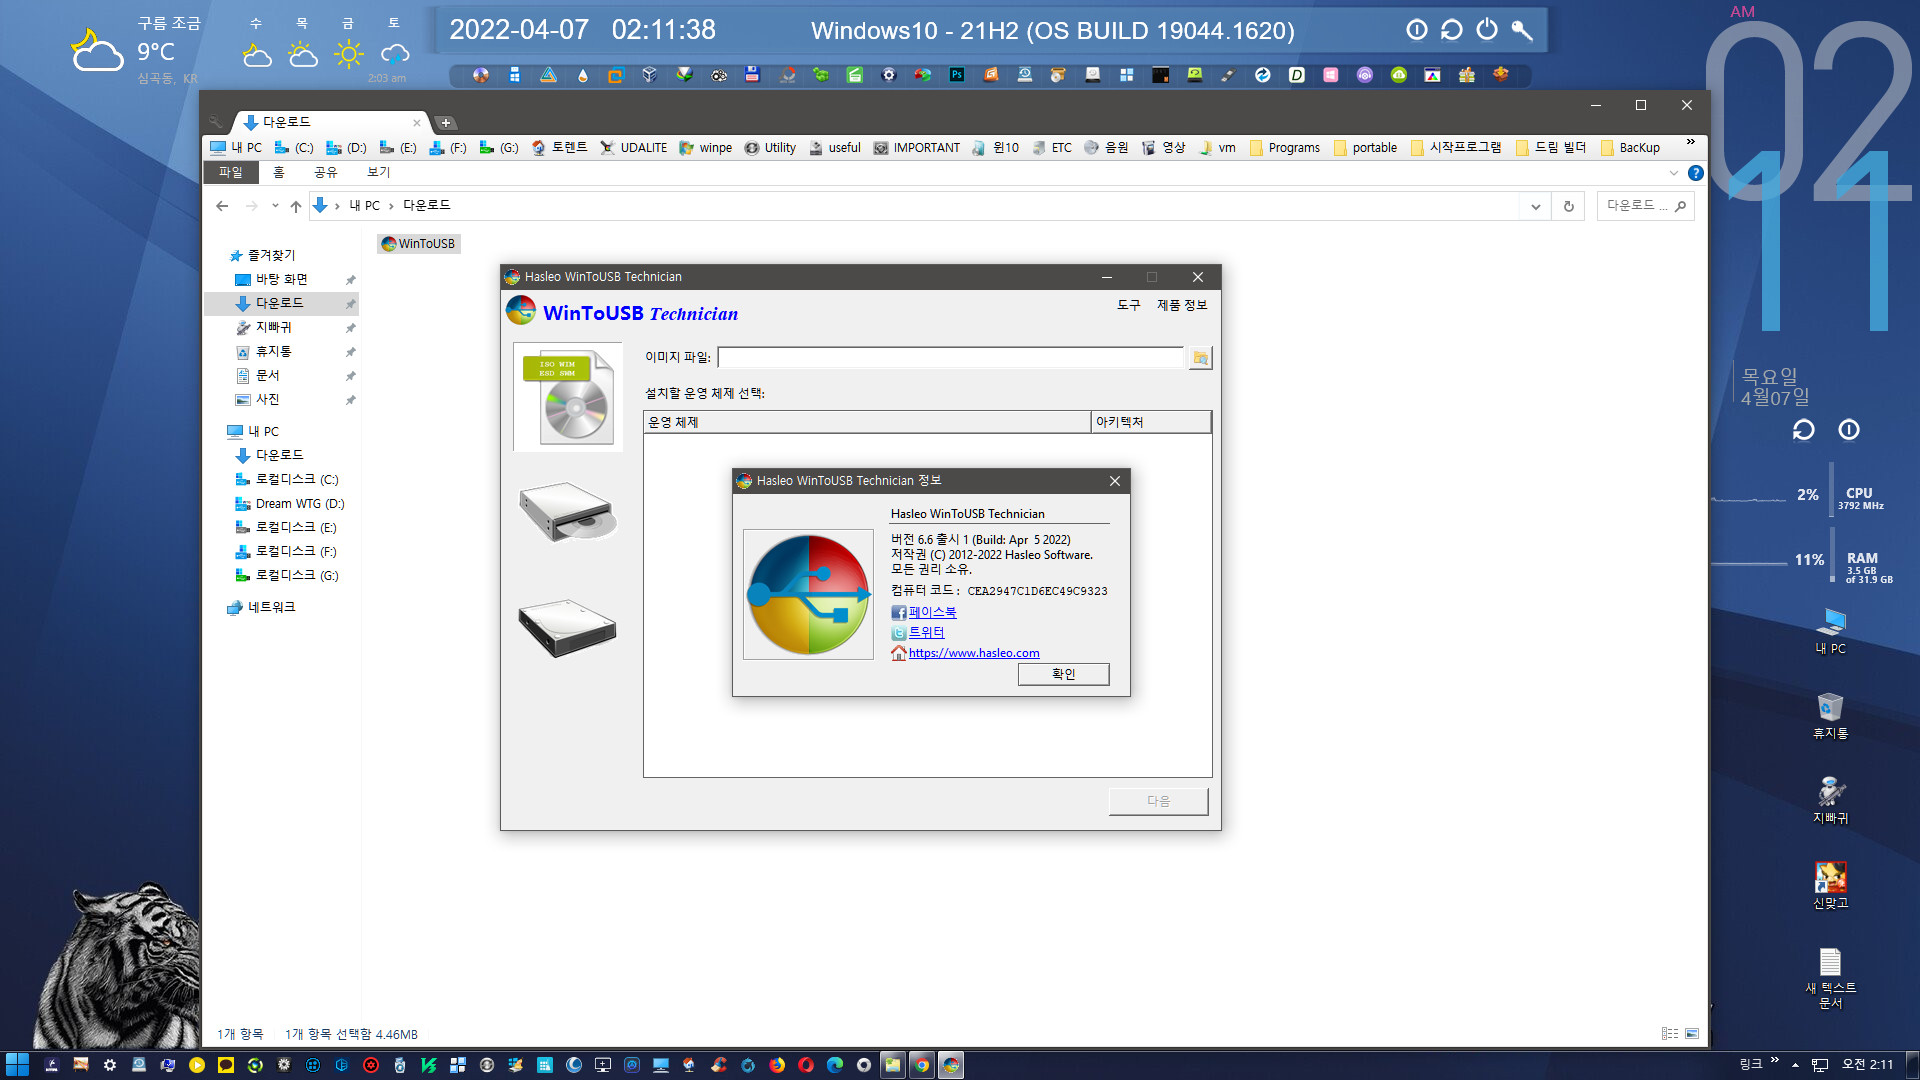
Task: Select the hard disk source icon
Action: click(568, 628)
